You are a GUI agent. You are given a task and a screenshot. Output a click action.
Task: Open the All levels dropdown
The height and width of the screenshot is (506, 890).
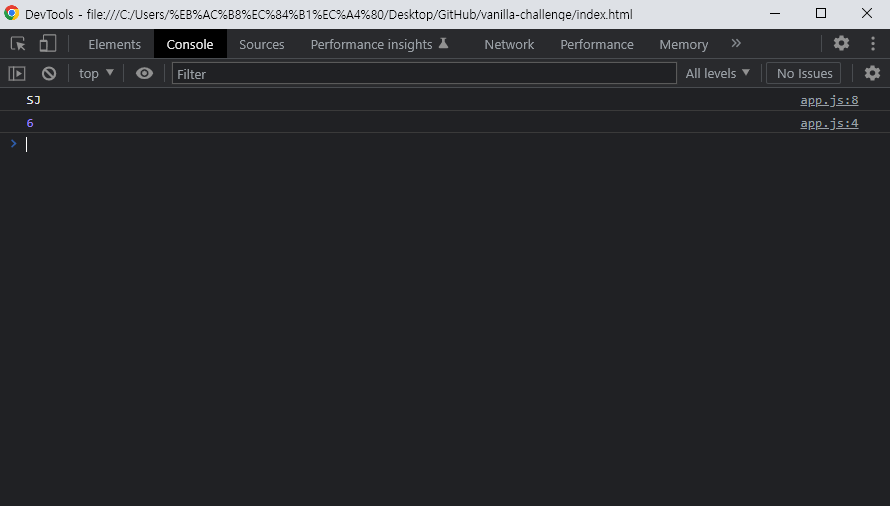[x=717, y=73]
